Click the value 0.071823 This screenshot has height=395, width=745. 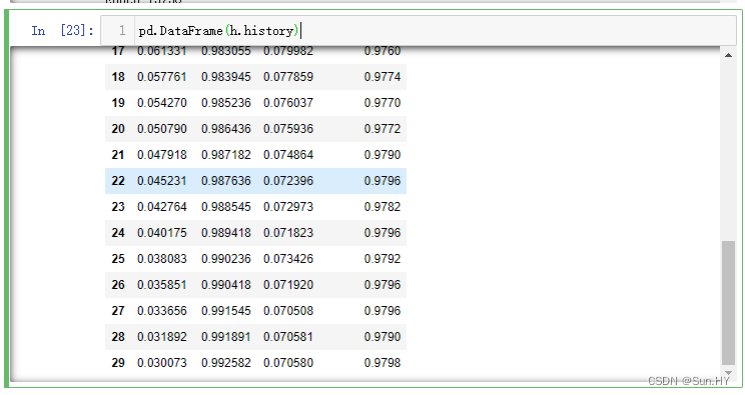288,233
